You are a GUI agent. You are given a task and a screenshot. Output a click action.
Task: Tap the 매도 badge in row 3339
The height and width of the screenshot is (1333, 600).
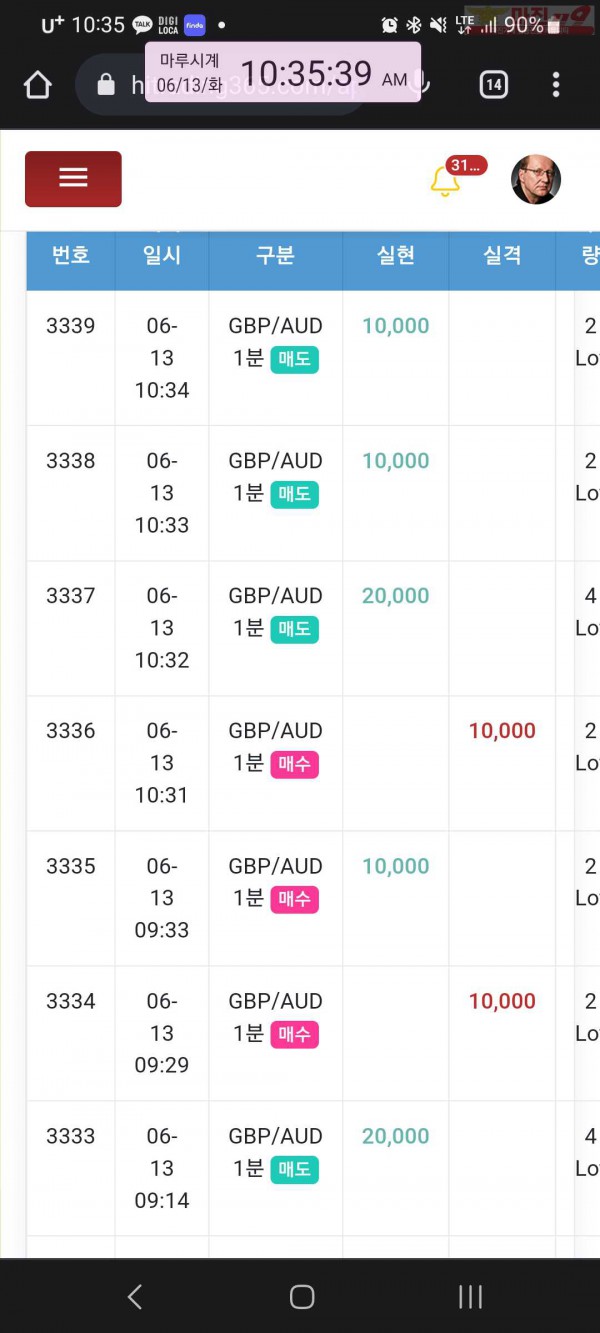[294, 359]
